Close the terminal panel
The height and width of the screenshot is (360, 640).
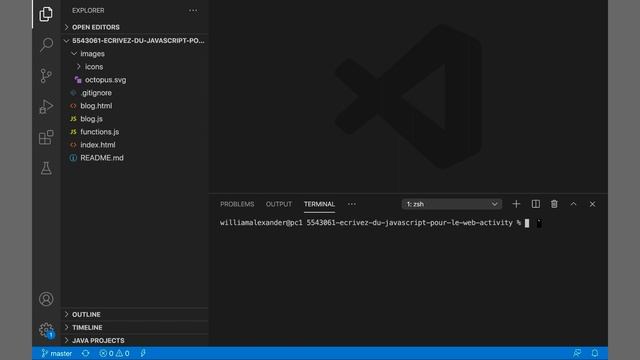coord(592,204)
